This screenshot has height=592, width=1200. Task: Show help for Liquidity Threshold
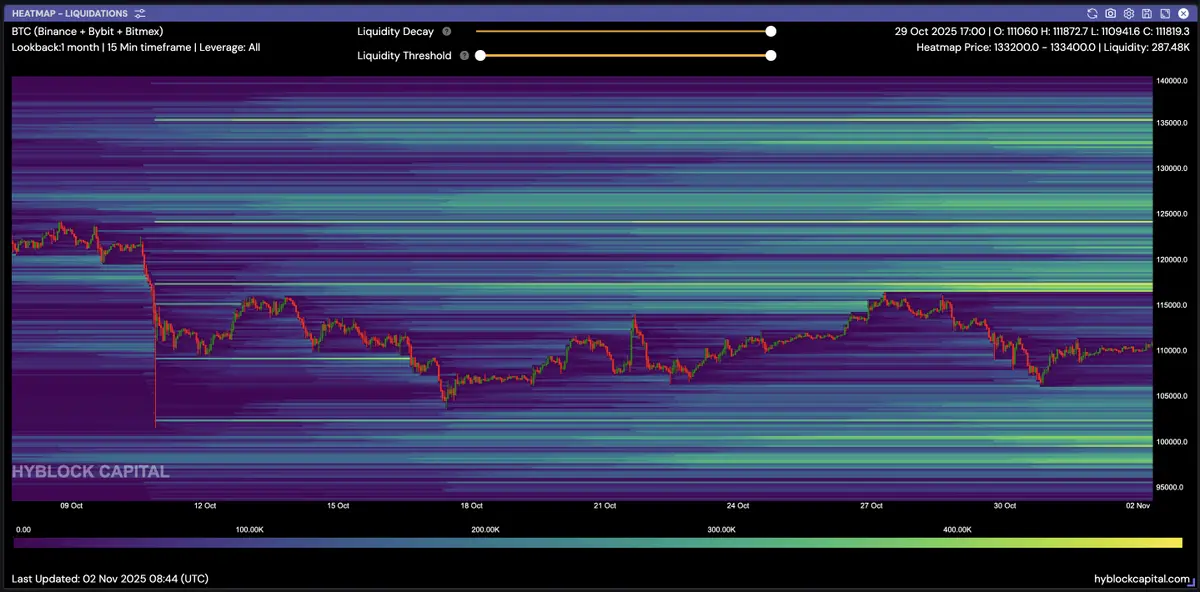click(464, 56)
